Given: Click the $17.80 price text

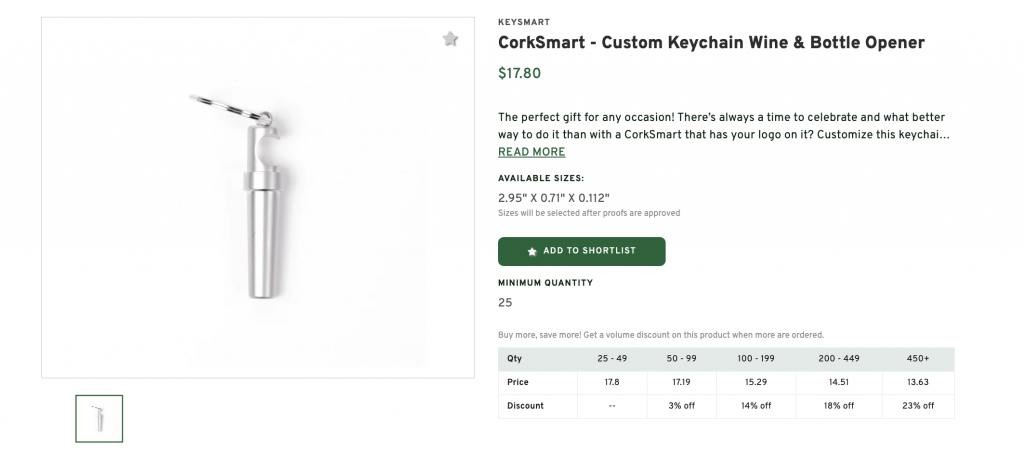Looking at the screenshot, I should click(519, 73).
